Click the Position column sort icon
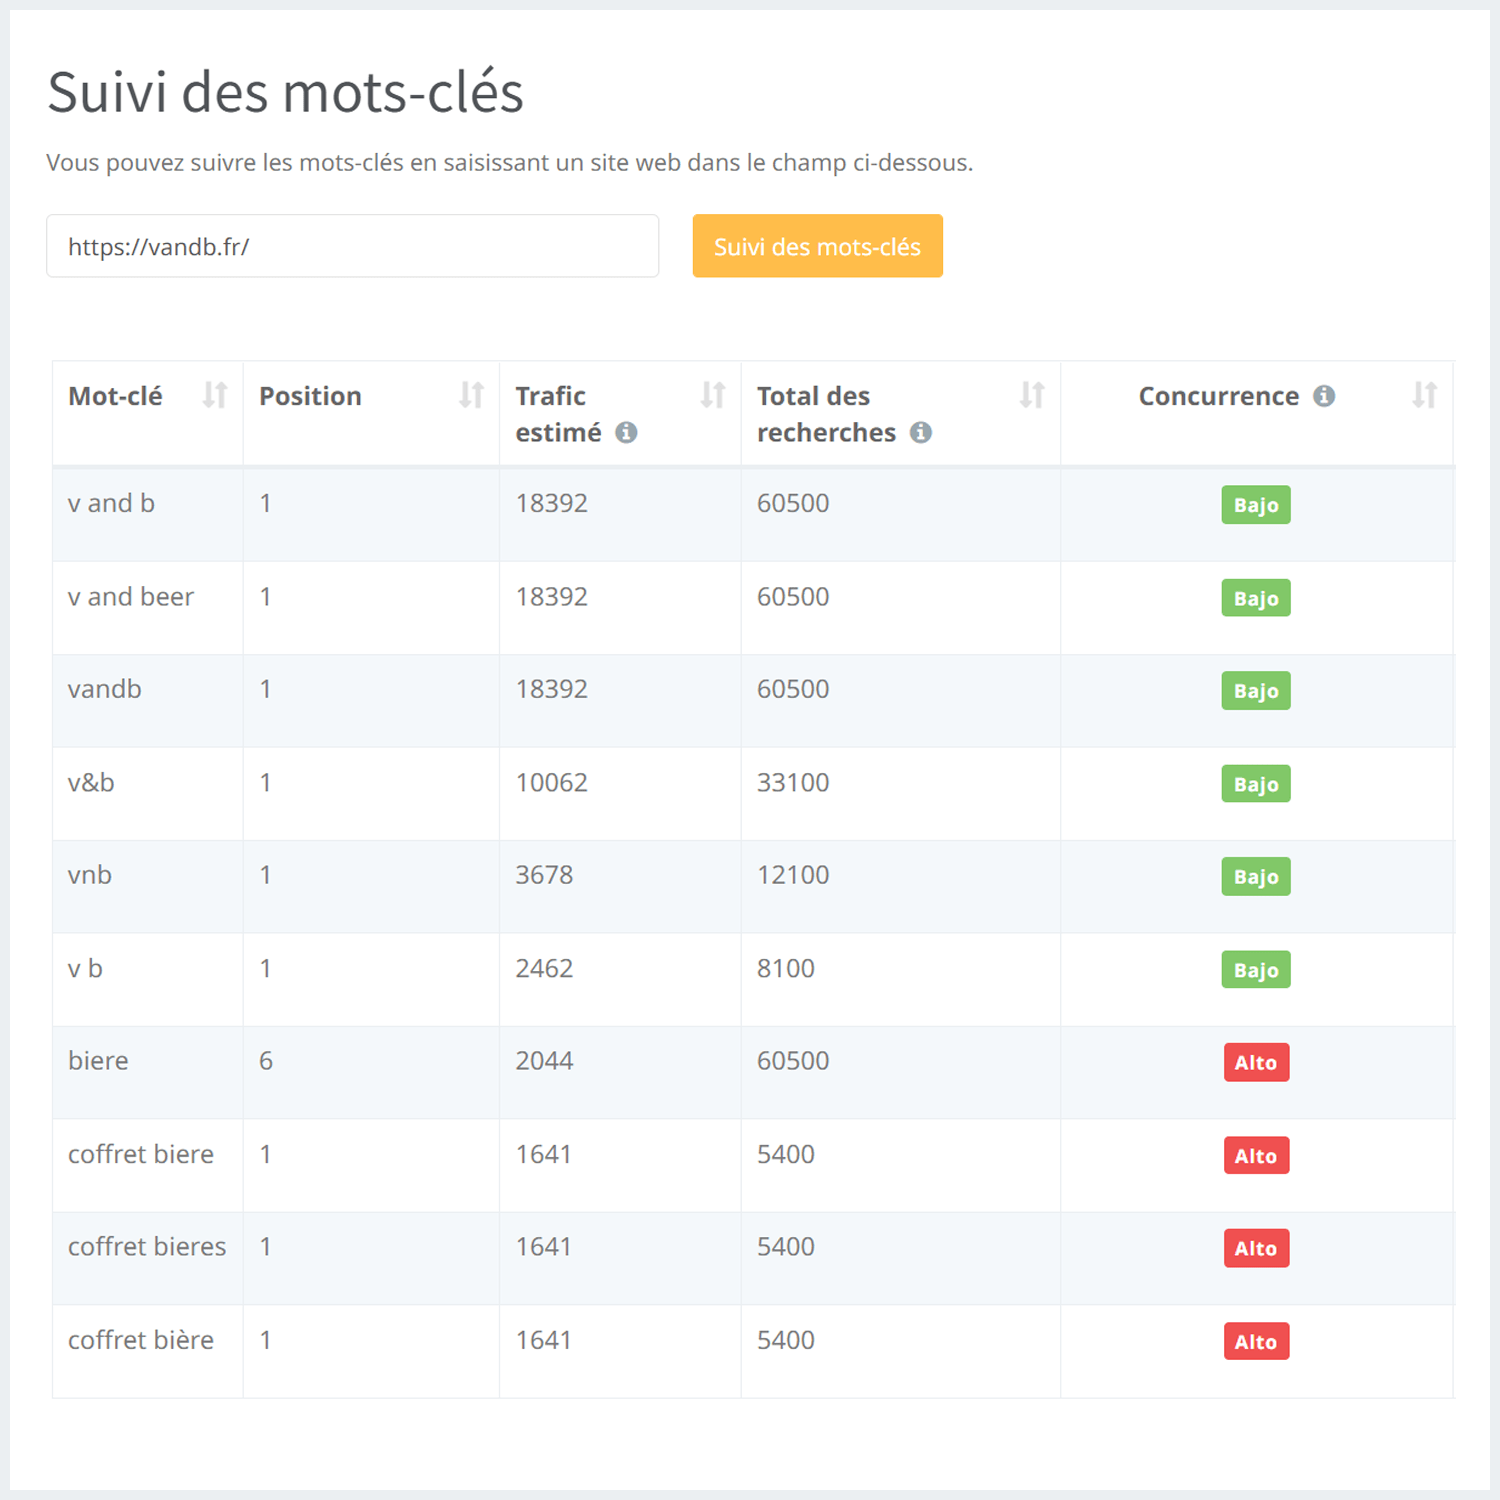 click(471, 395)
